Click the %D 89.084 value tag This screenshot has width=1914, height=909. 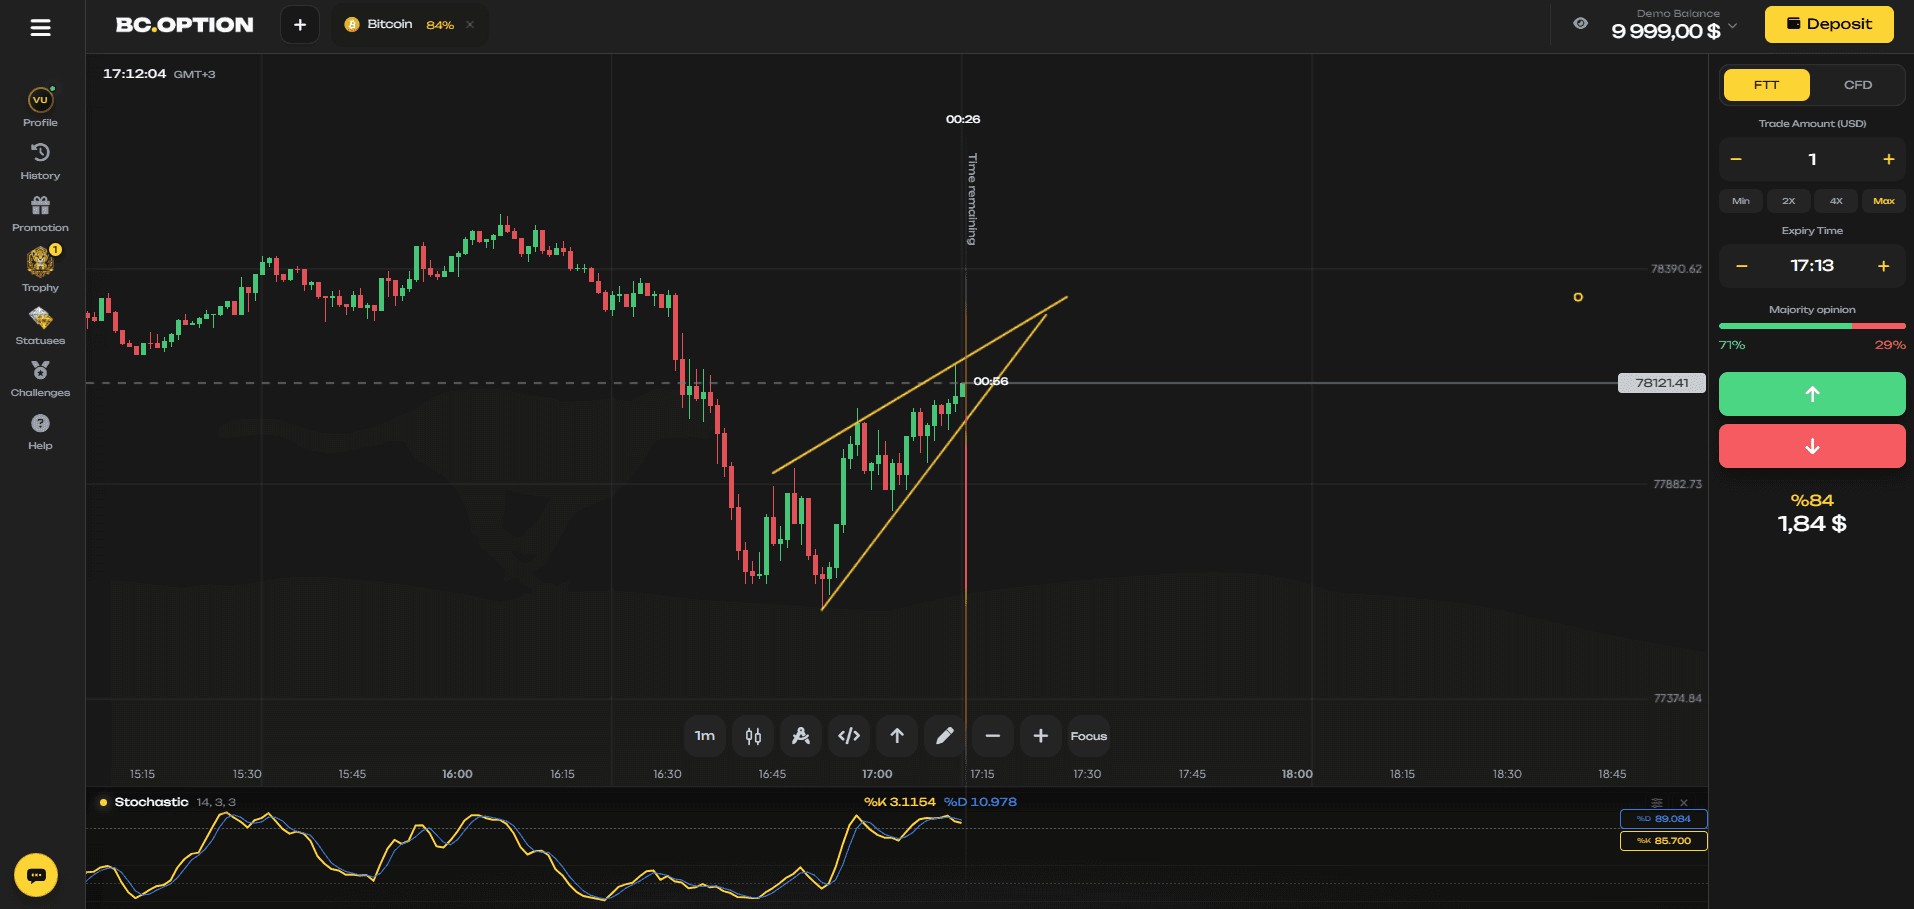1663,819
